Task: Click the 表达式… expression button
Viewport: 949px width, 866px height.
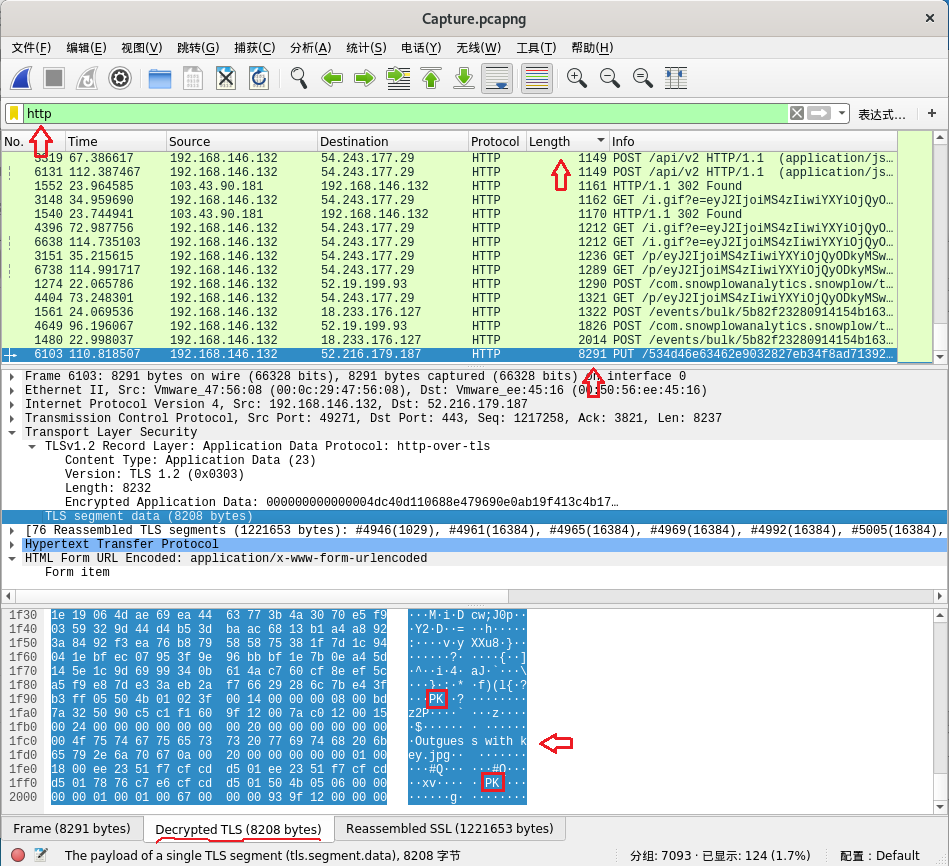Action: pyautogui.click(x=881, y=114)
